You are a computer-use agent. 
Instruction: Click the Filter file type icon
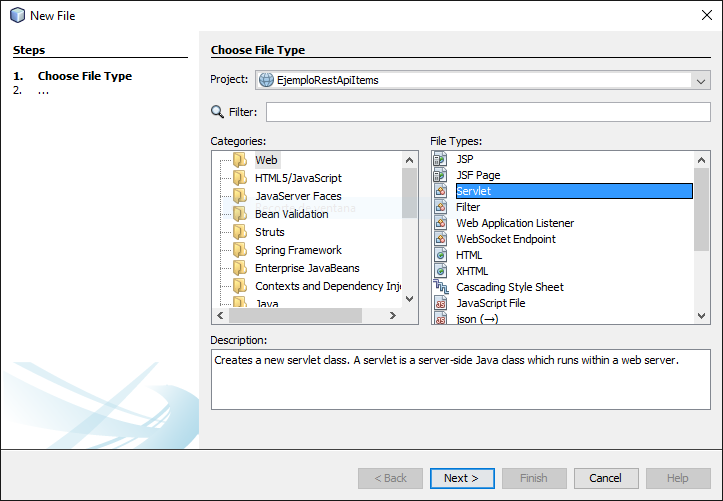[x=440, y=207]
